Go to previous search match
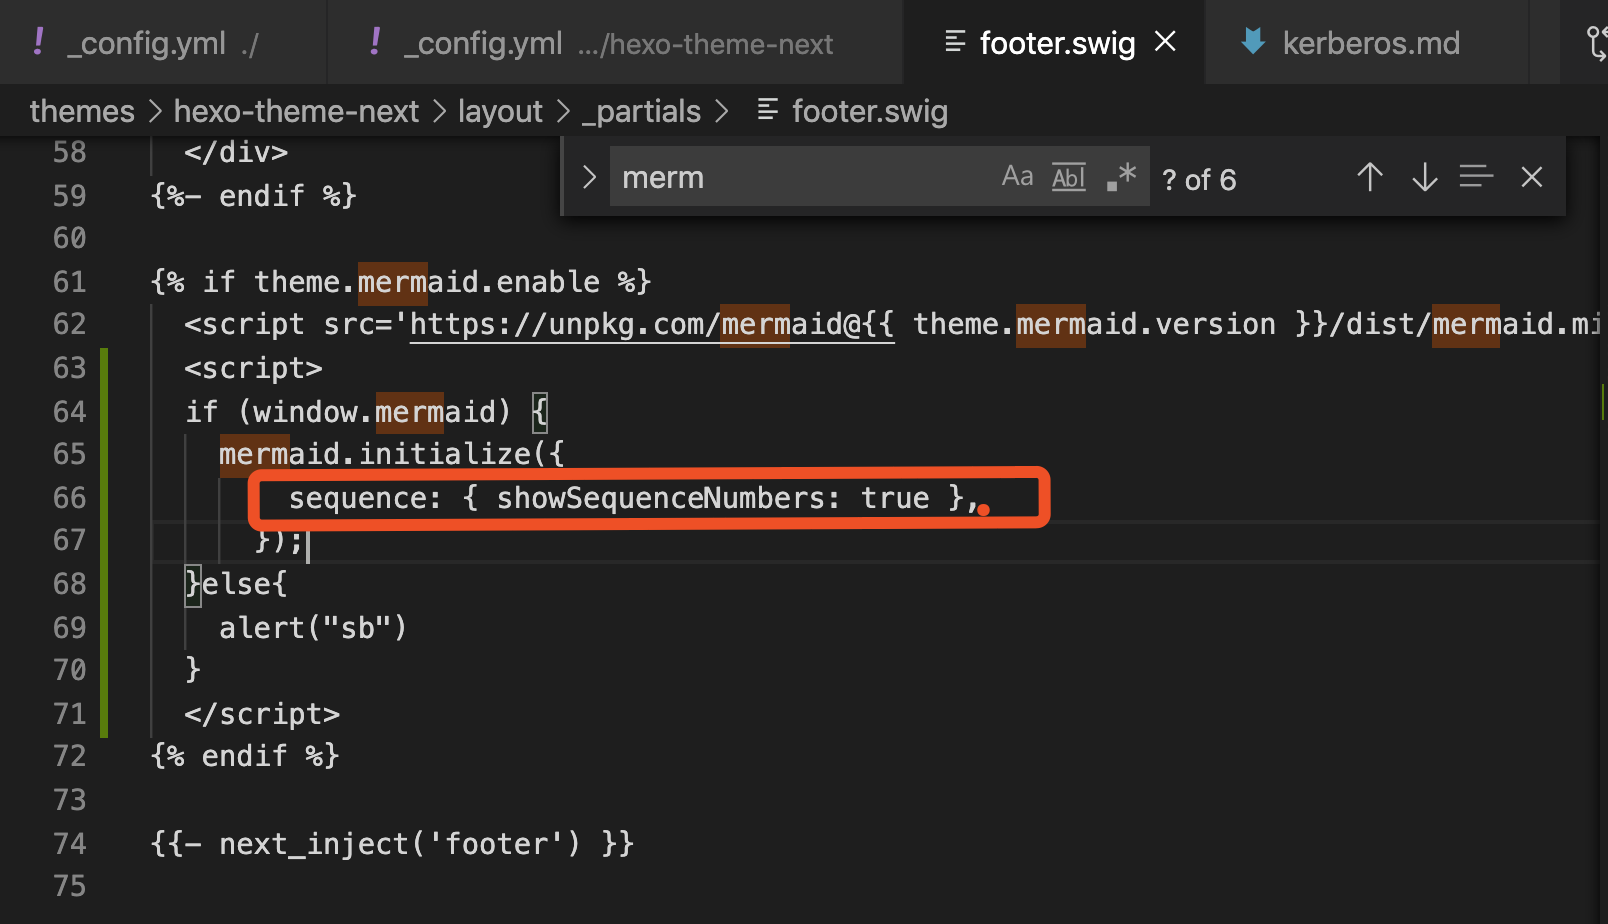The width and height of the screenshot is (1608, 924). 1370,177
